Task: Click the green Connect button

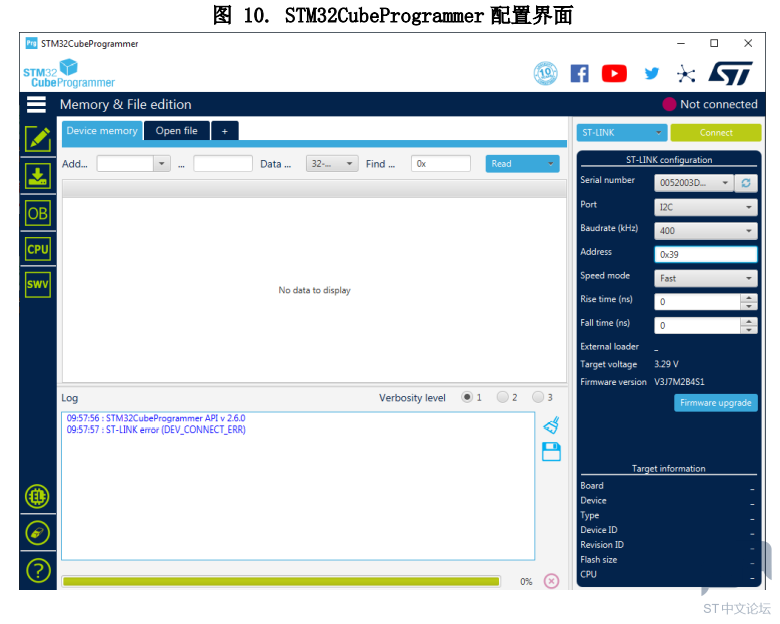Action: click(716, 132)
